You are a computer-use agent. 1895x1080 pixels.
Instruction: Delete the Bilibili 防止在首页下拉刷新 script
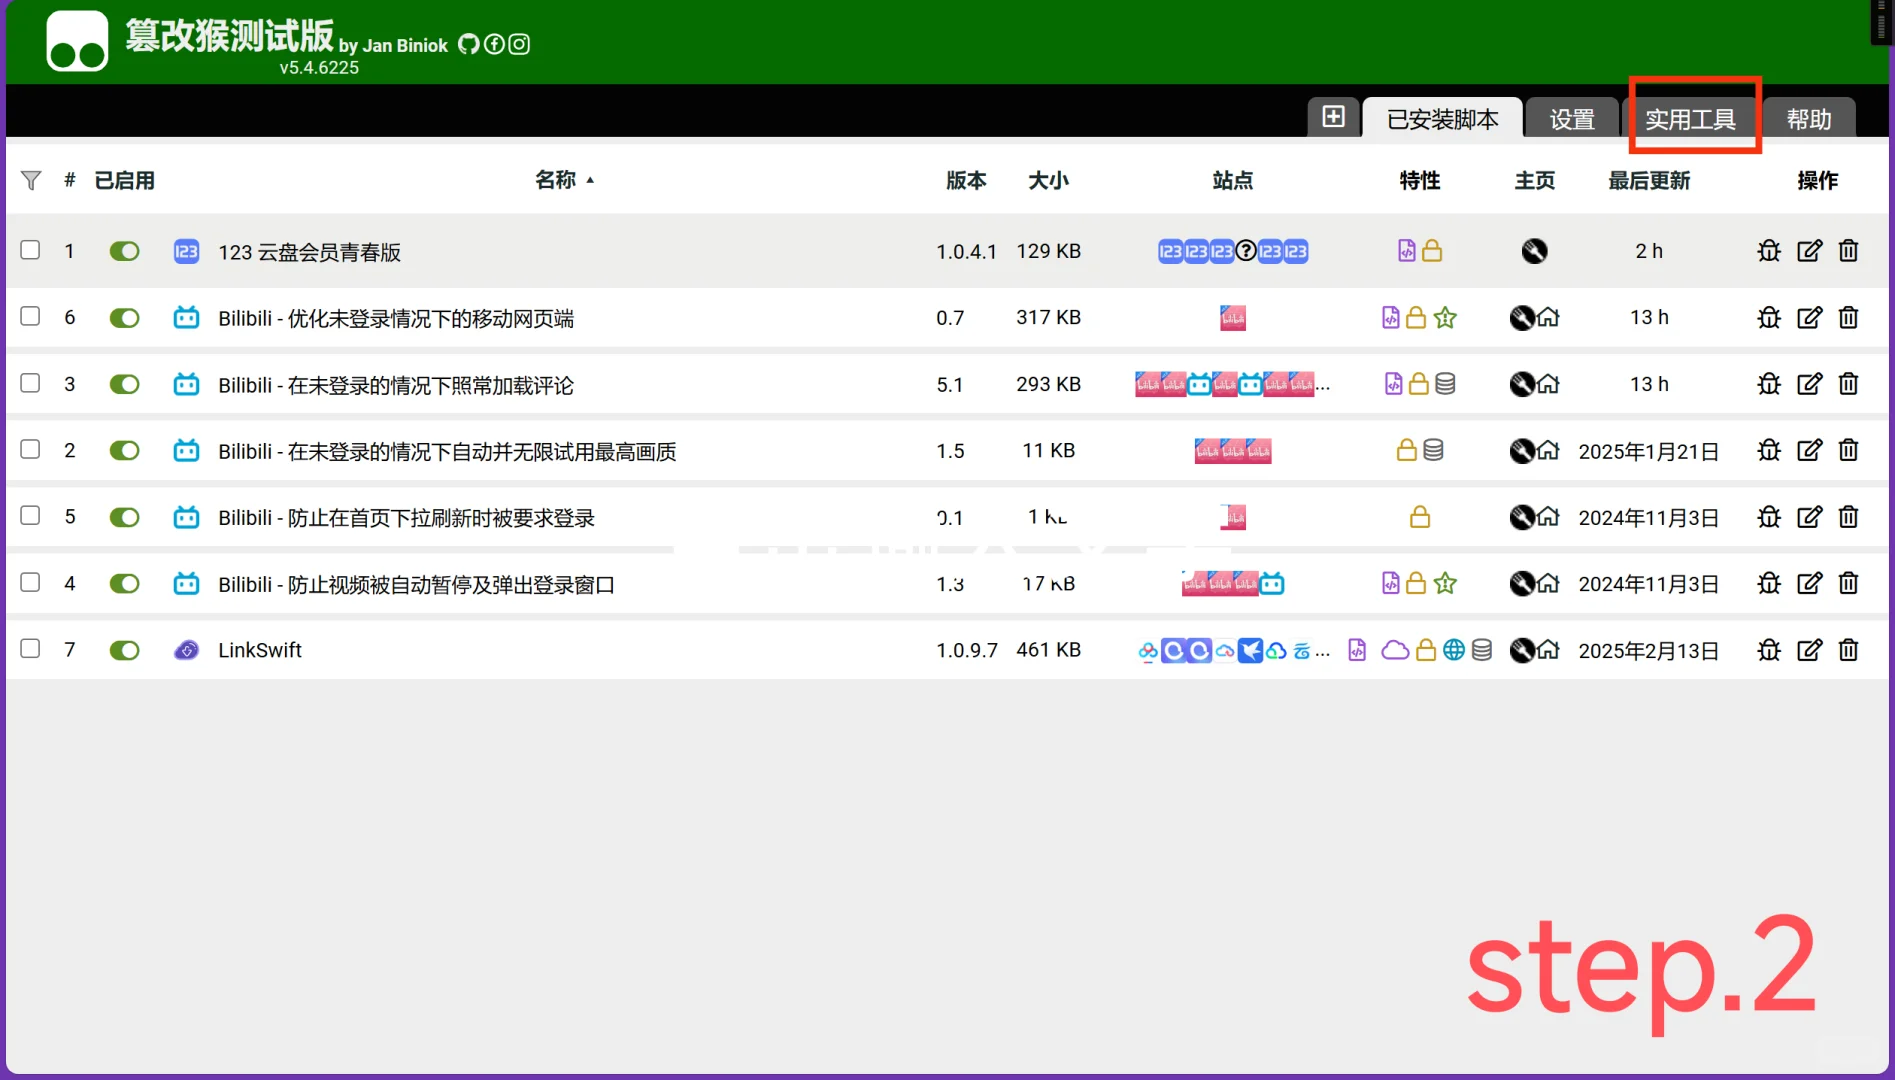[x=1848, y=517]
